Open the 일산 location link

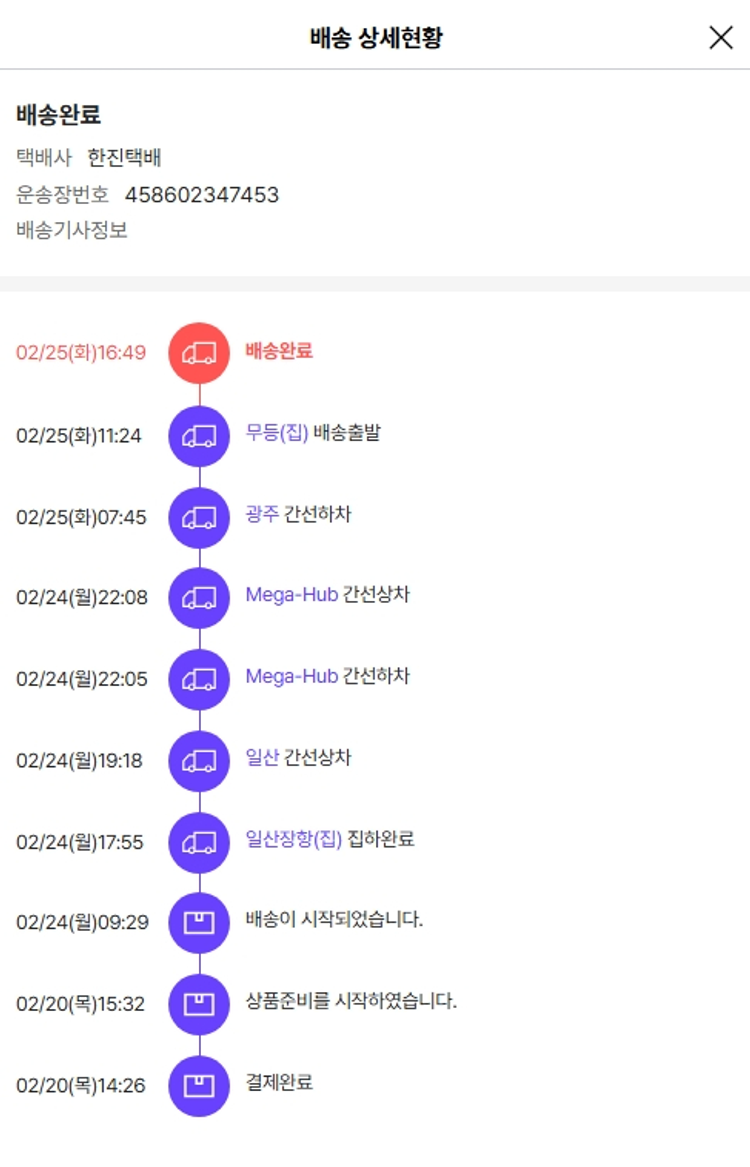[x=262, y=758]
